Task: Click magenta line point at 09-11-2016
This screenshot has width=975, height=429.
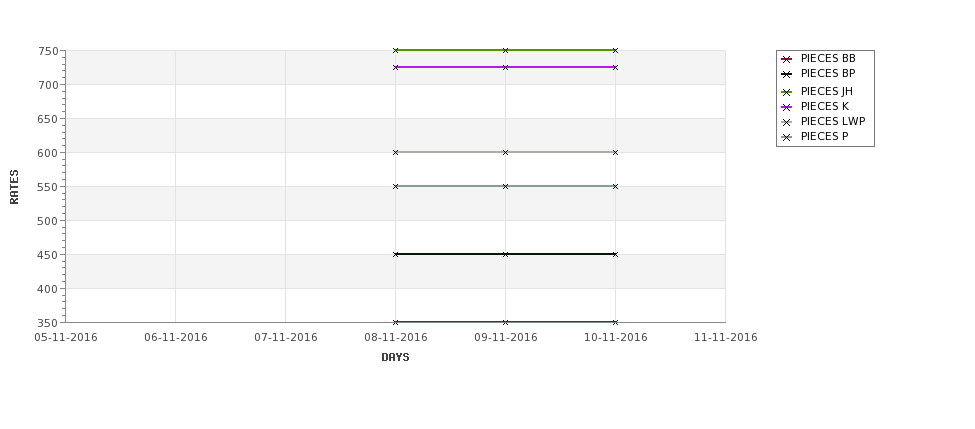Action: pyautogui.click(x=506, y=67)
